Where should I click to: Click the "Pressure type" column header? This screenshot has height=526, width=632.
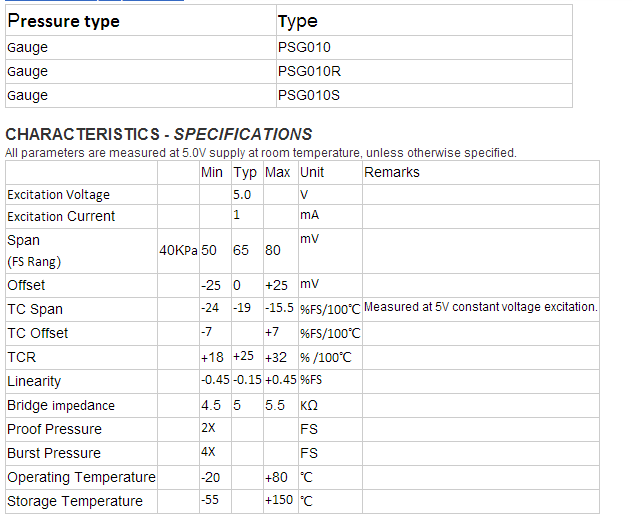pyautogui.click(x=63, y=21)
